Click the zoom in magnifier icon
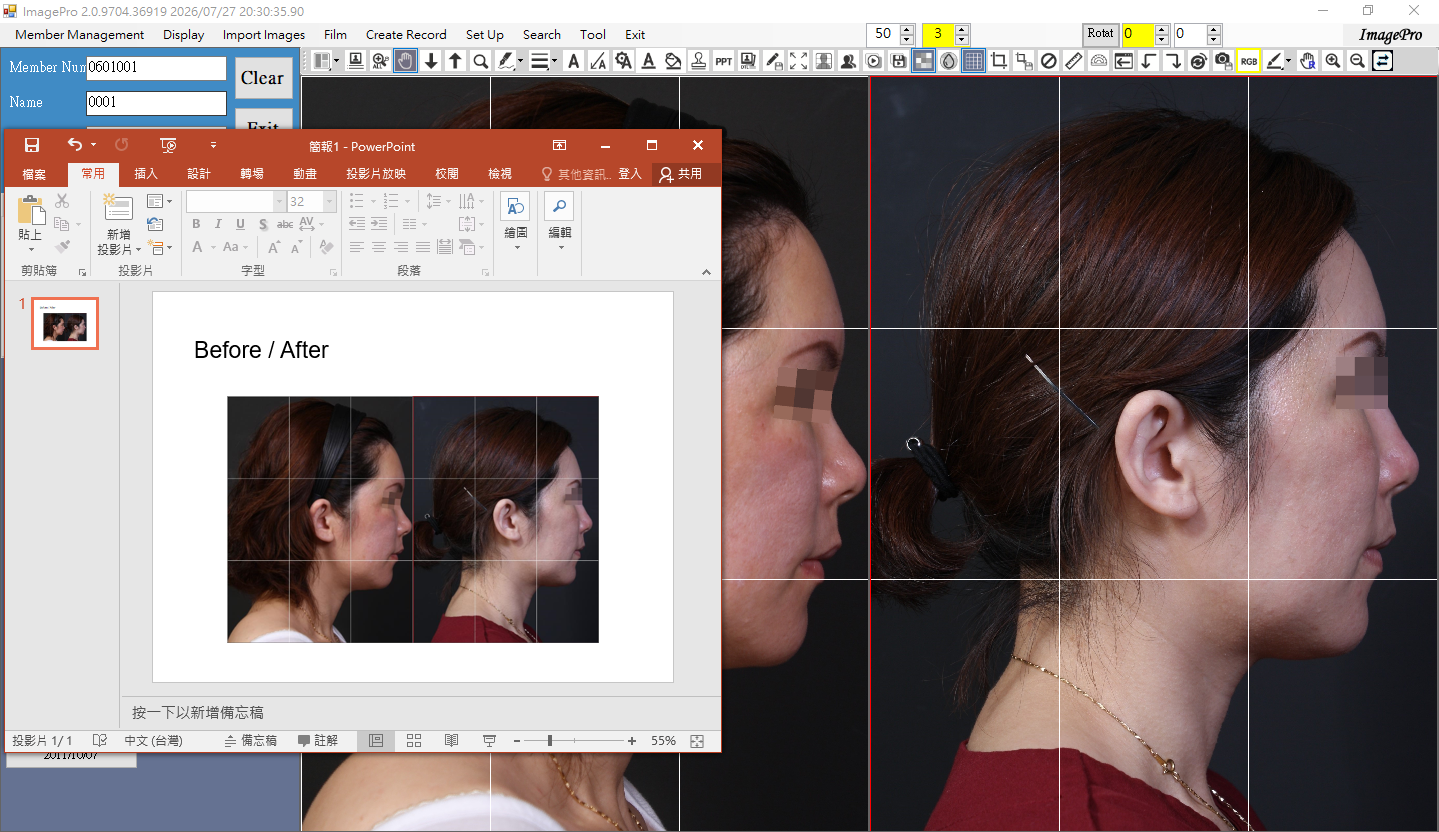1439x832 pixels. tap(1333, 61)
